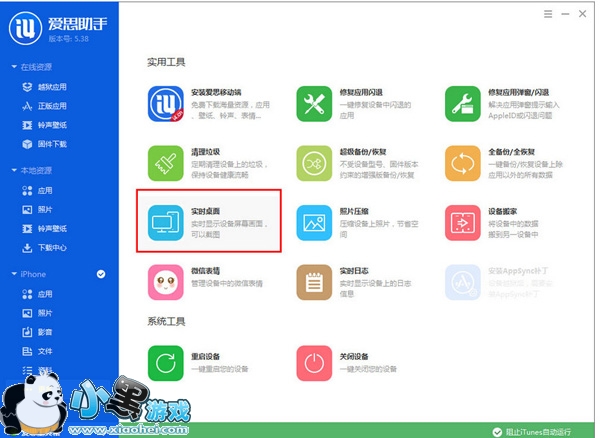Open 越狱应用 in the sidebar
Viewport: 600px width, 438px height.
point(44,87)
